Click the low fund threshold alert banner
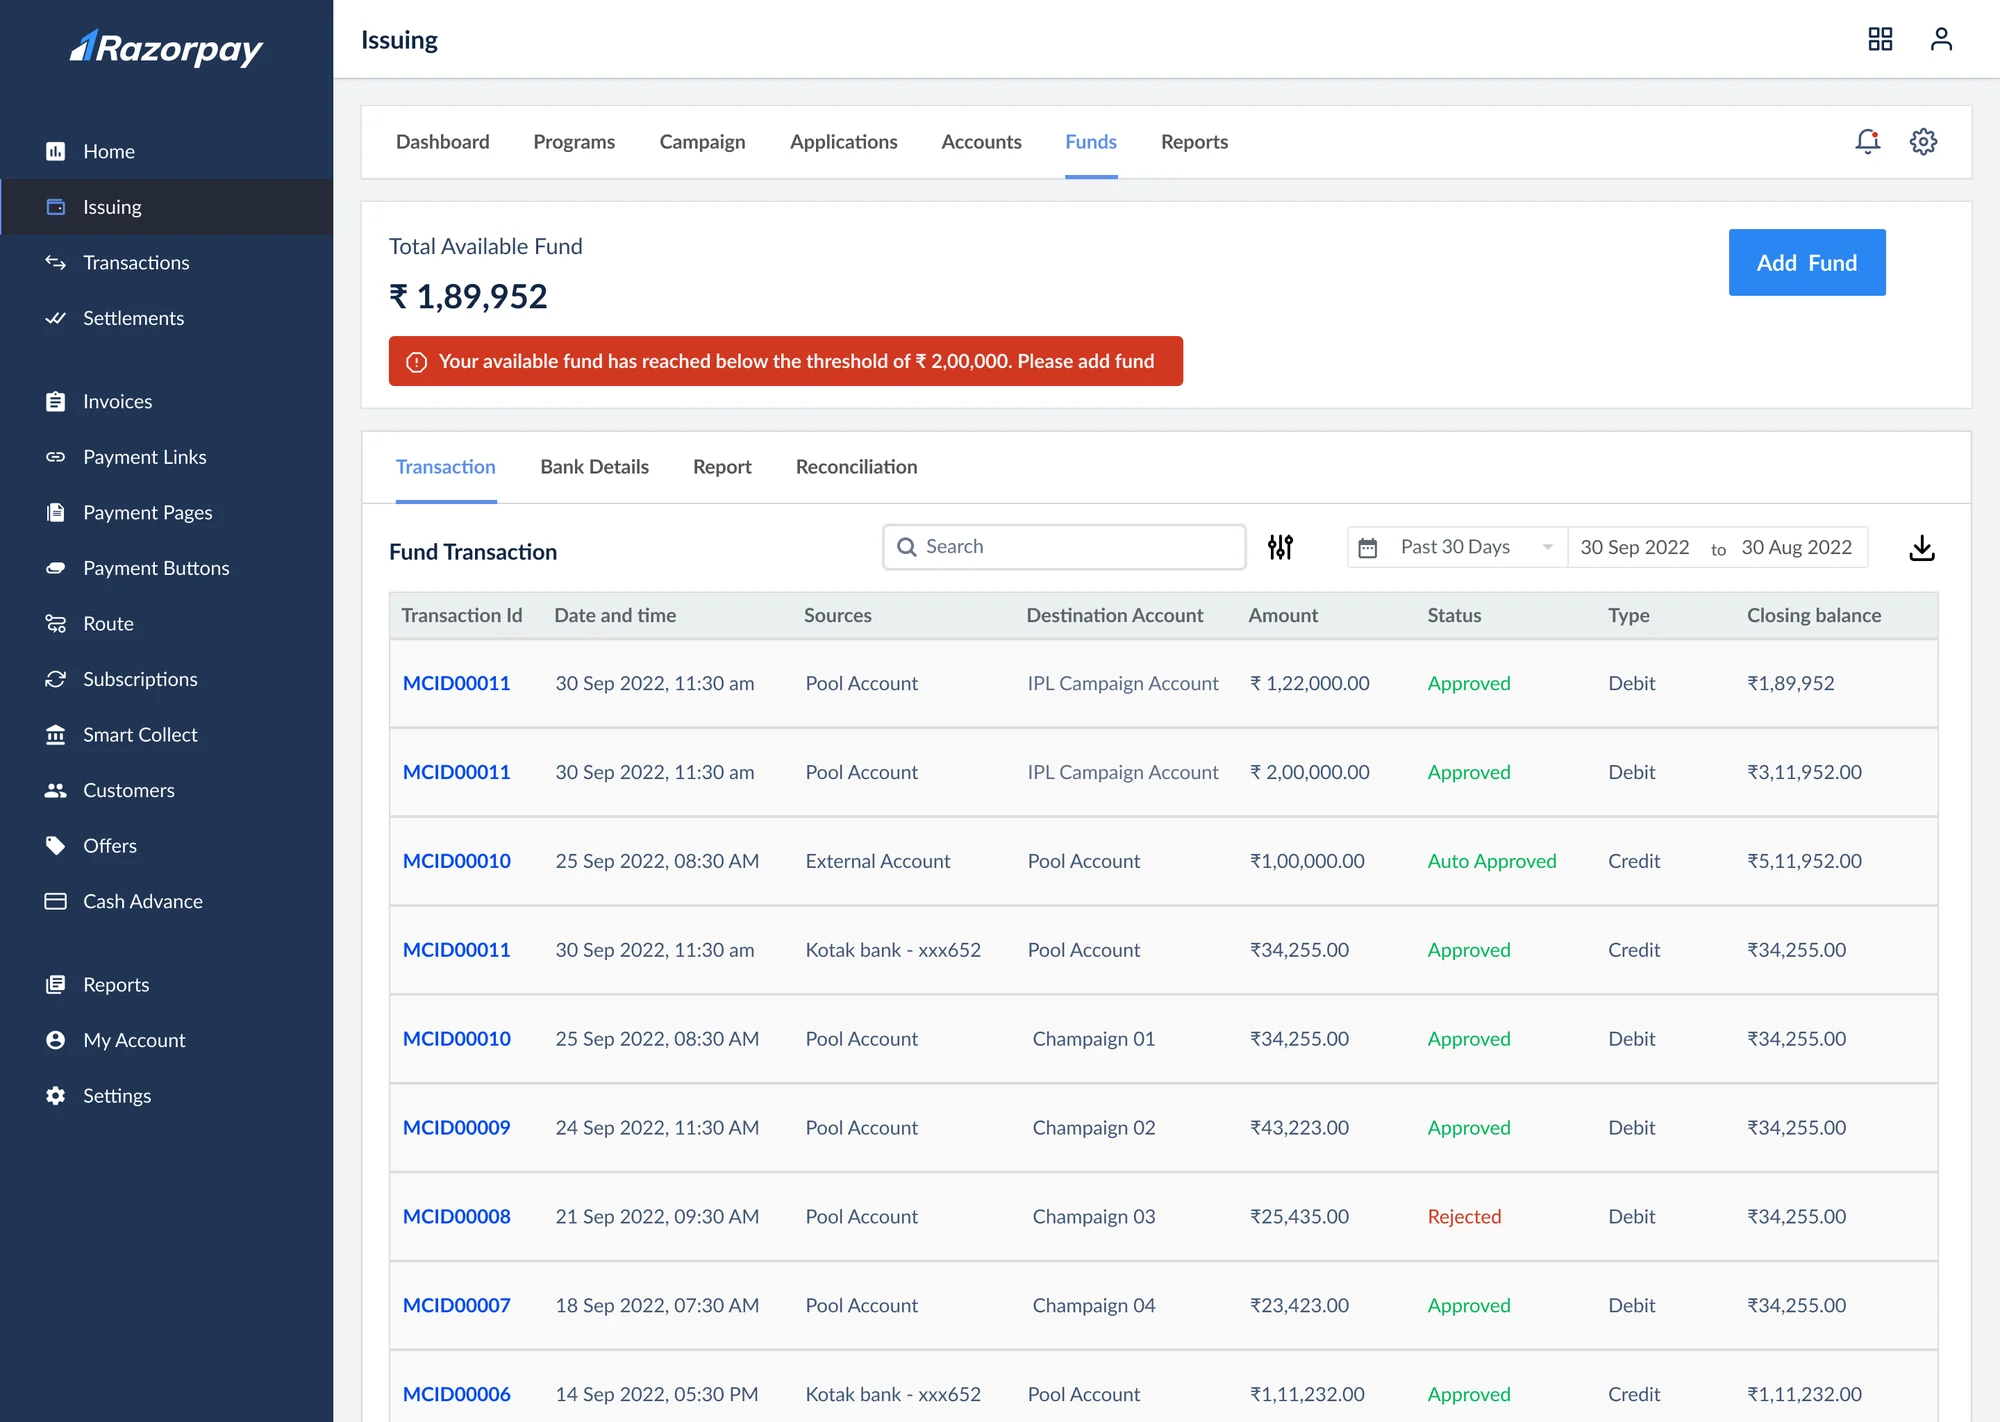This screenshot has height=1422, width=2000. pos(785,361)
